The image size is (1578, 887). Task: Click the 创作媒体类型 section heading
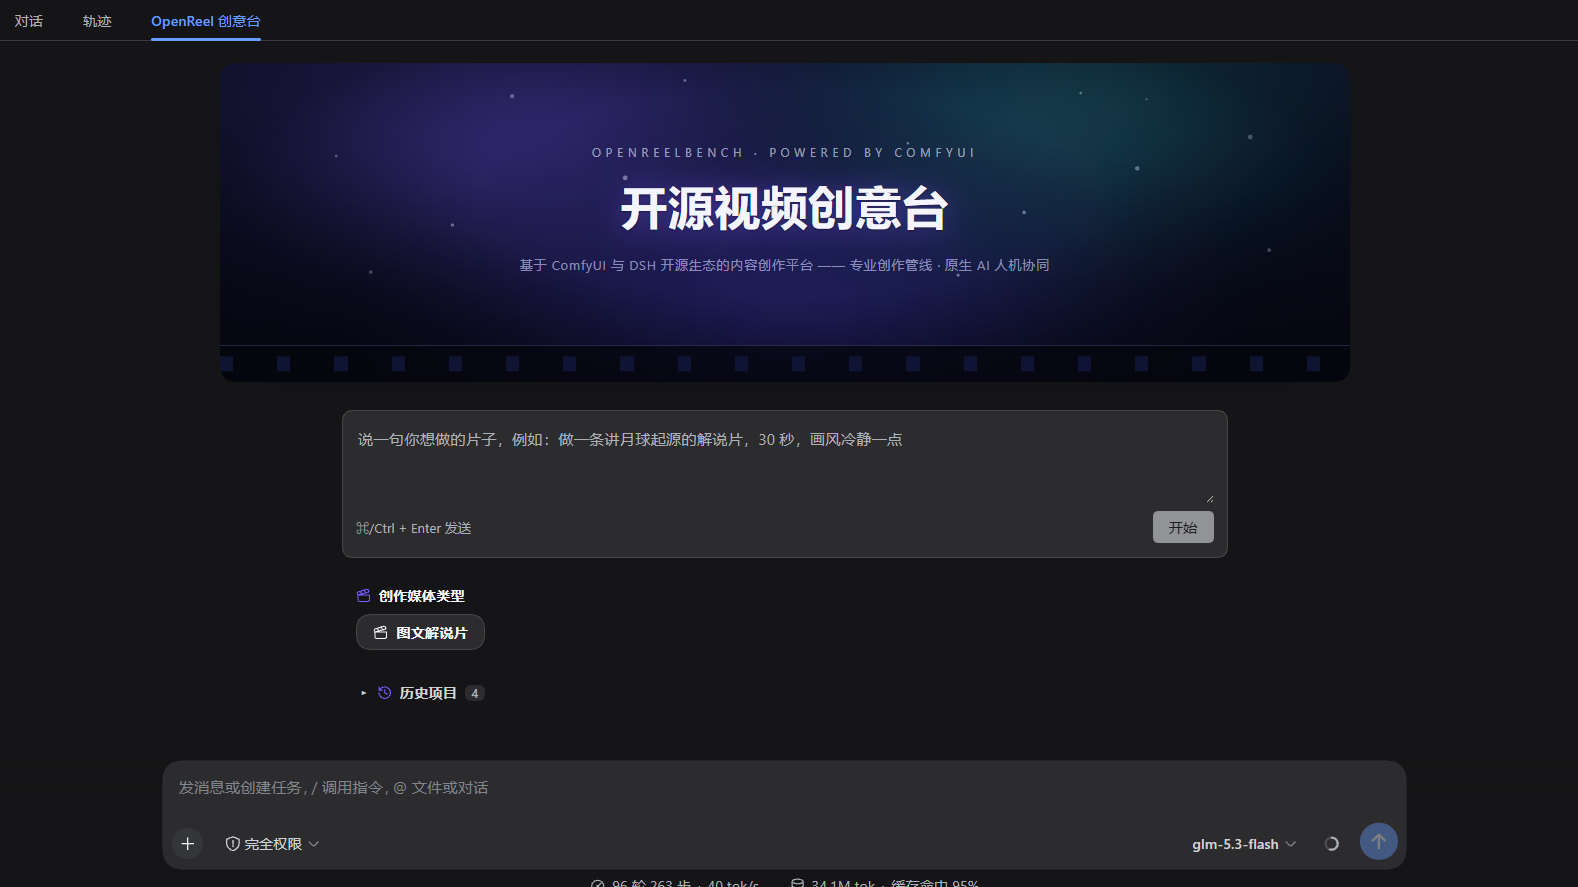click(x=422, y=596)
